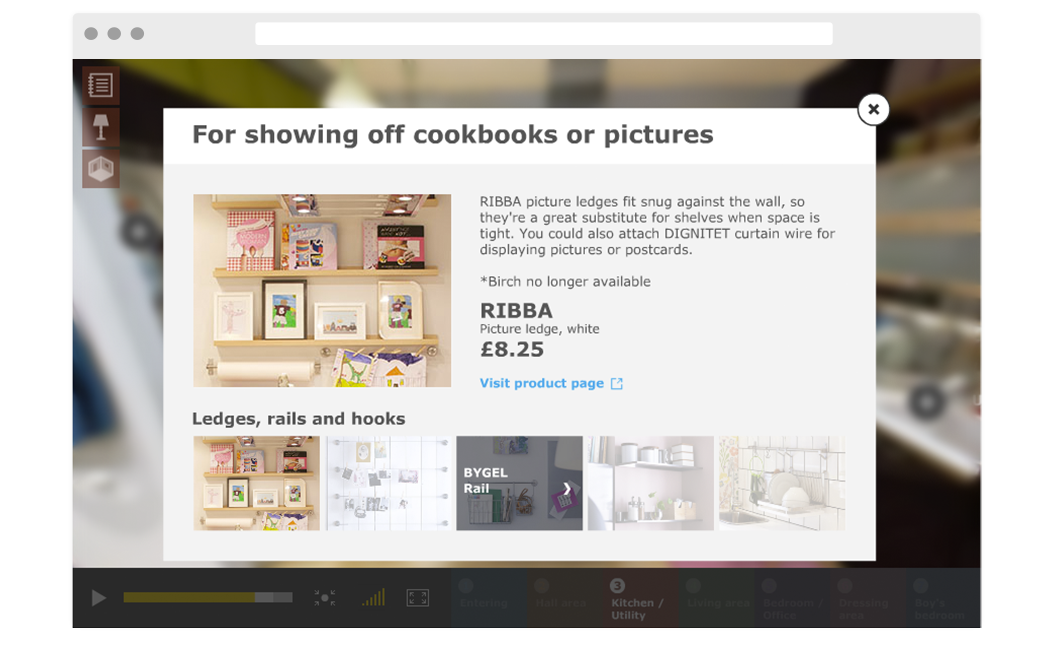The height and width of the screenshot is (658, 1048).
Task: Click the blurred hotspot marker on the left side of the scene
Action: click(139, 232)
